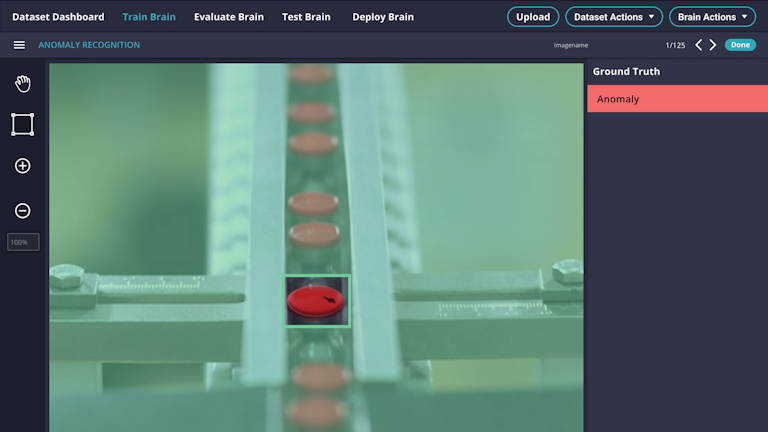
Task: Switch to the Train Brain tab
Action: tap(149, 17)
